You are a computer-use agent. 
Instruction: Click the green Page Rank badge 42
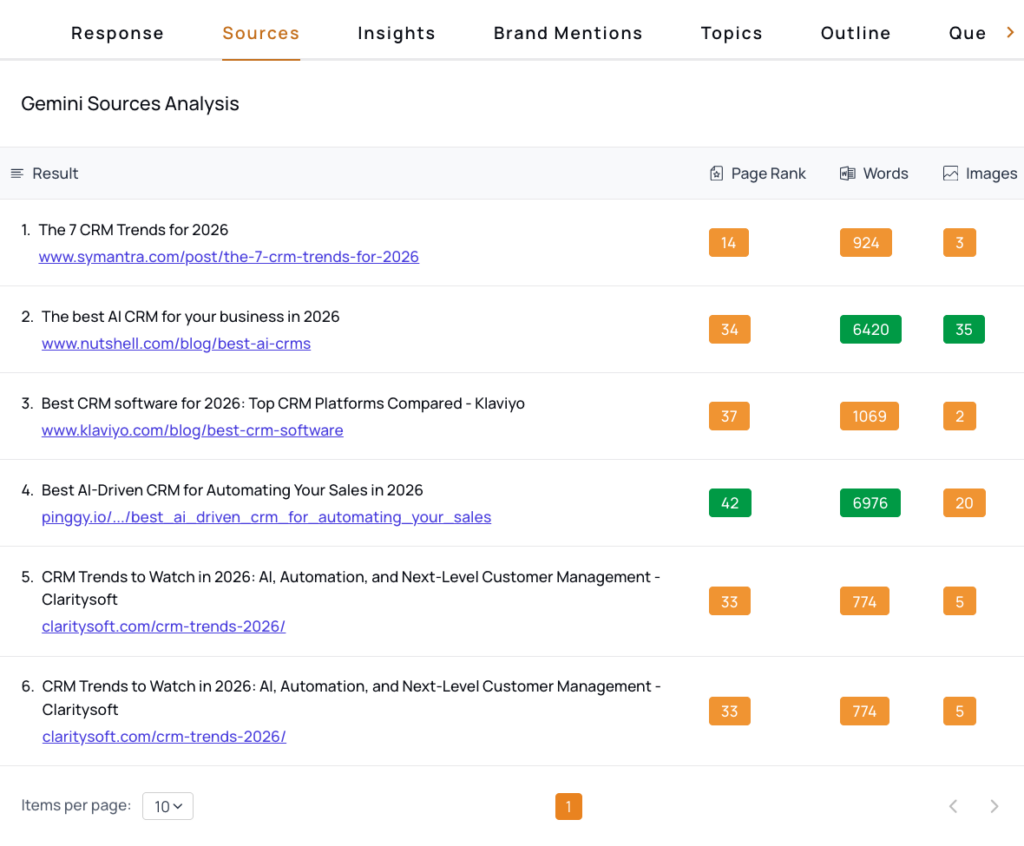coord(729,503)
